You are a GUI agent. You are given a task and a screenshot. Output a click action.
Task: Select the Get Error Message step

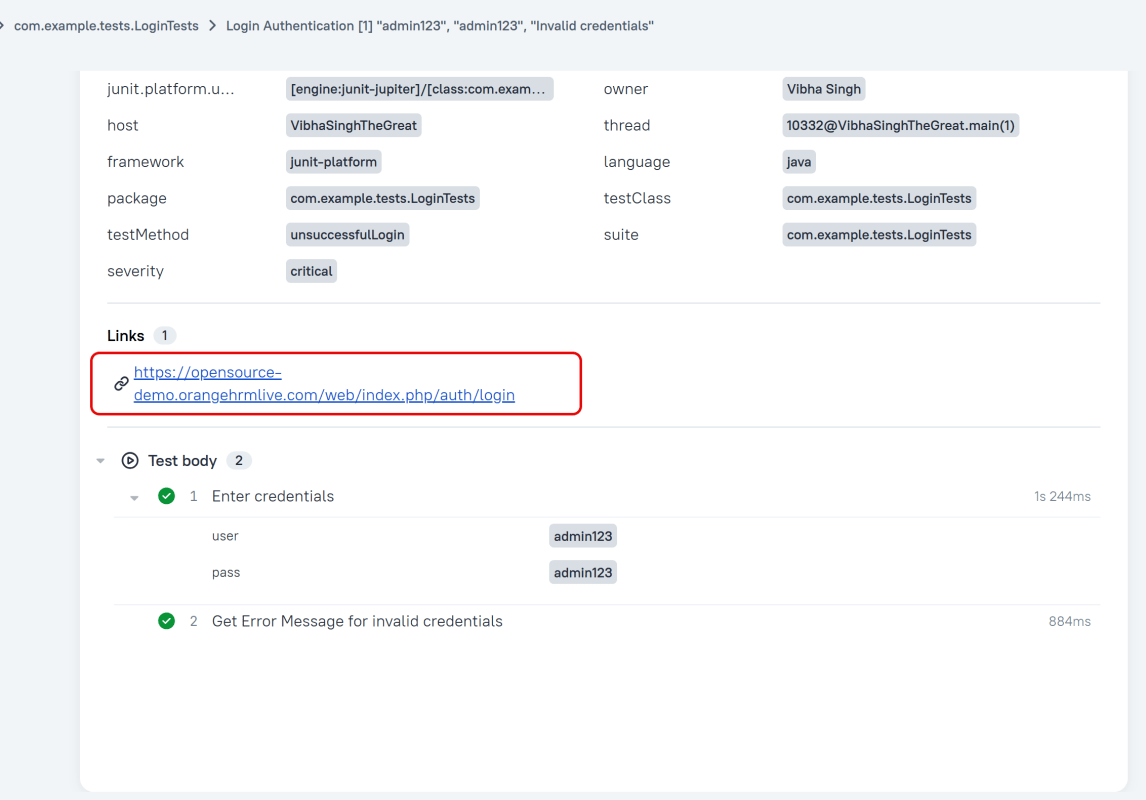[357, 621]
